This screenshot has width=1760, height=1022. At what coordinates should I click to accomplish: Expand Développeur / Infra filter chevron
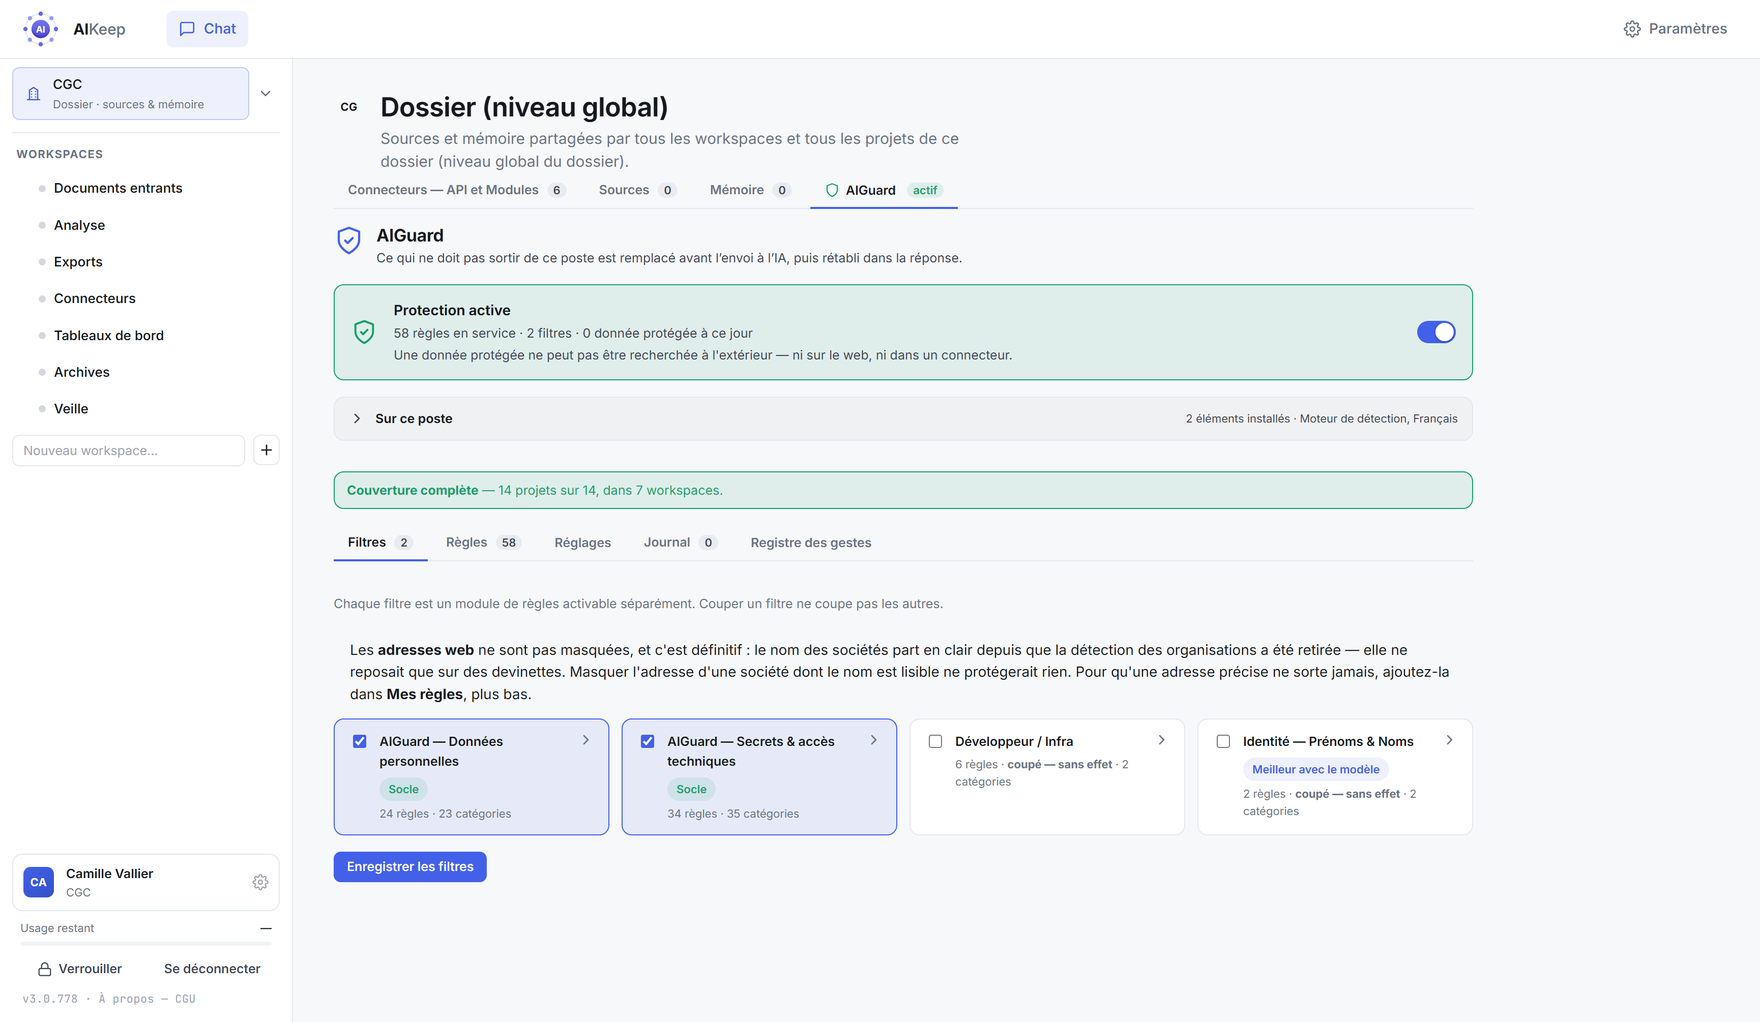(x=1162, y=741)
